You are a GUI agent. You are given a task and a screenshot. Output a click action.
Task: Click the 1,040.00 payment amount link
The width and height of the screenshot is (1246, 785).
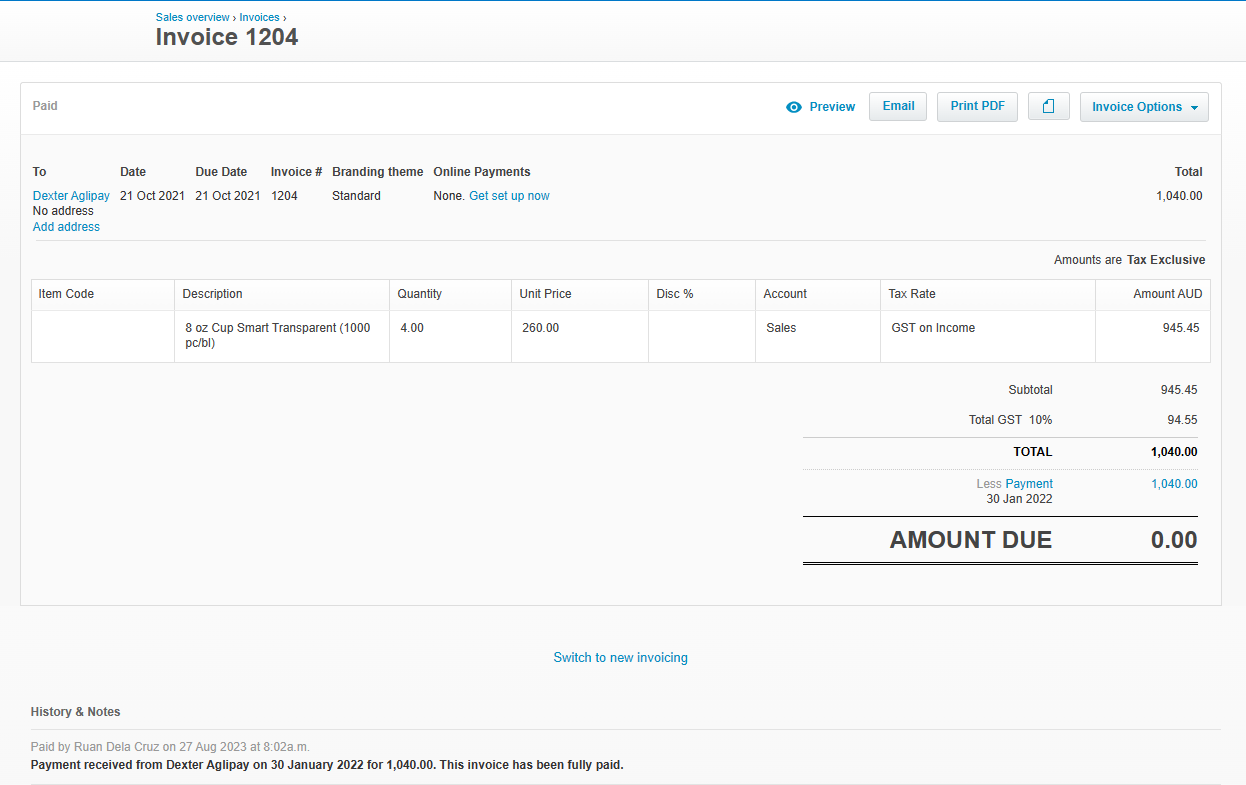click(1174, 484)
